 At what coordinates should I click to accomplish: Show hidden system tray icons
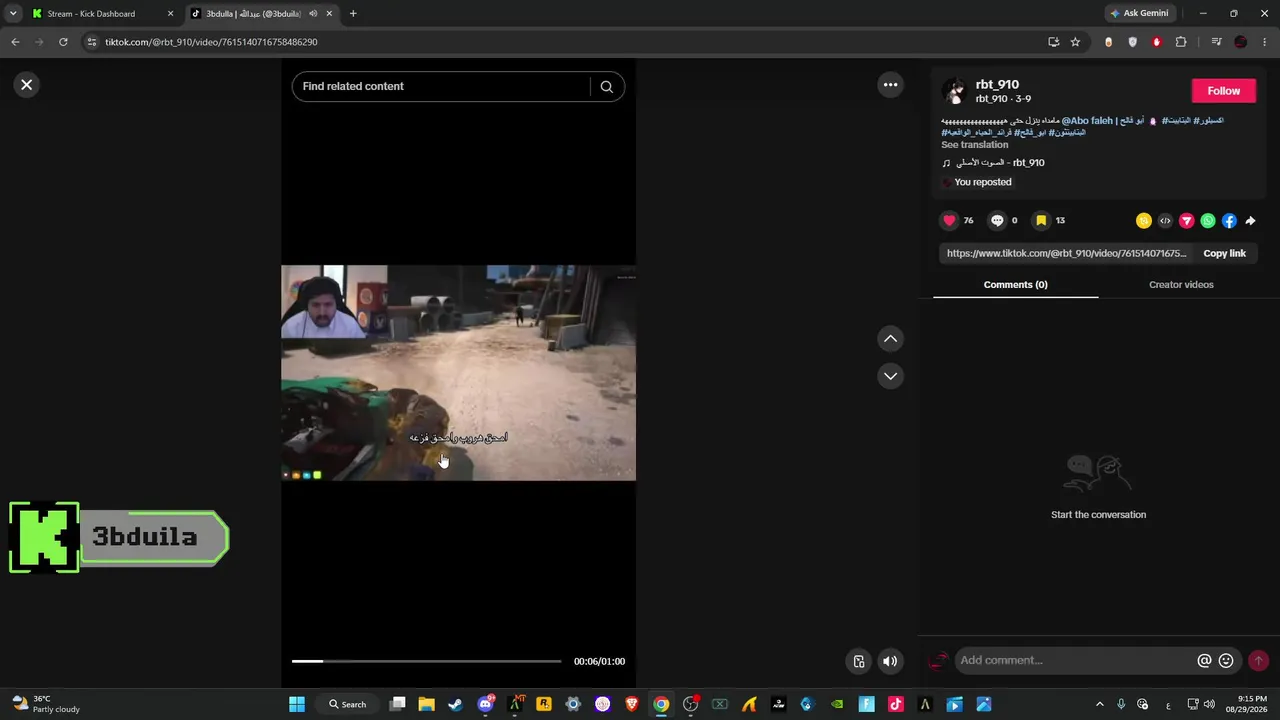1100,704
